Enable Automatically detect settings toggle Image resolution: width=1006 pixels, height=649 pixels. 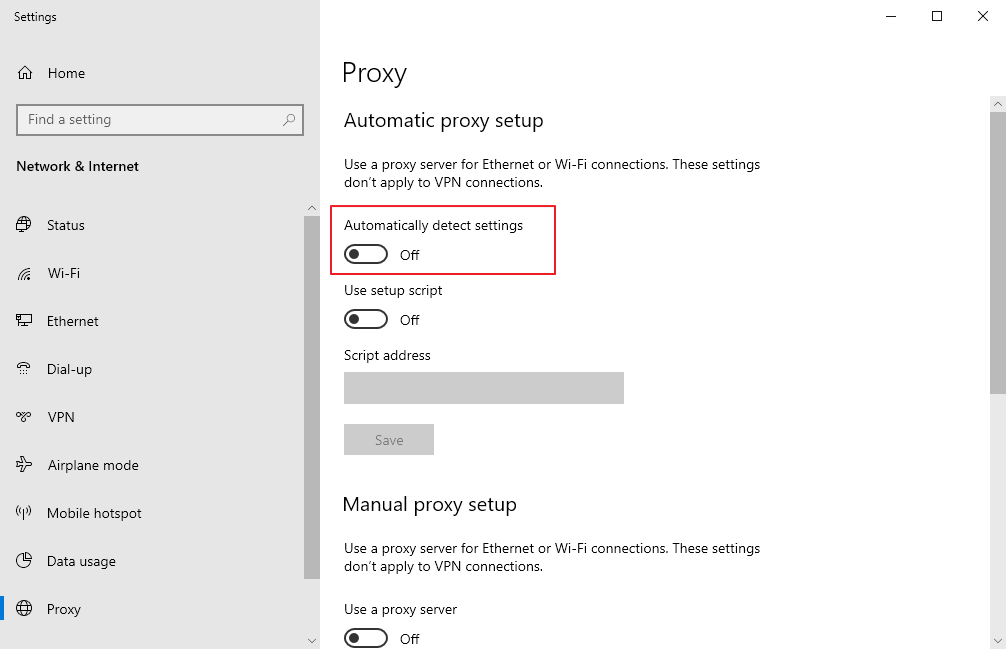click(x=365, y=255)
